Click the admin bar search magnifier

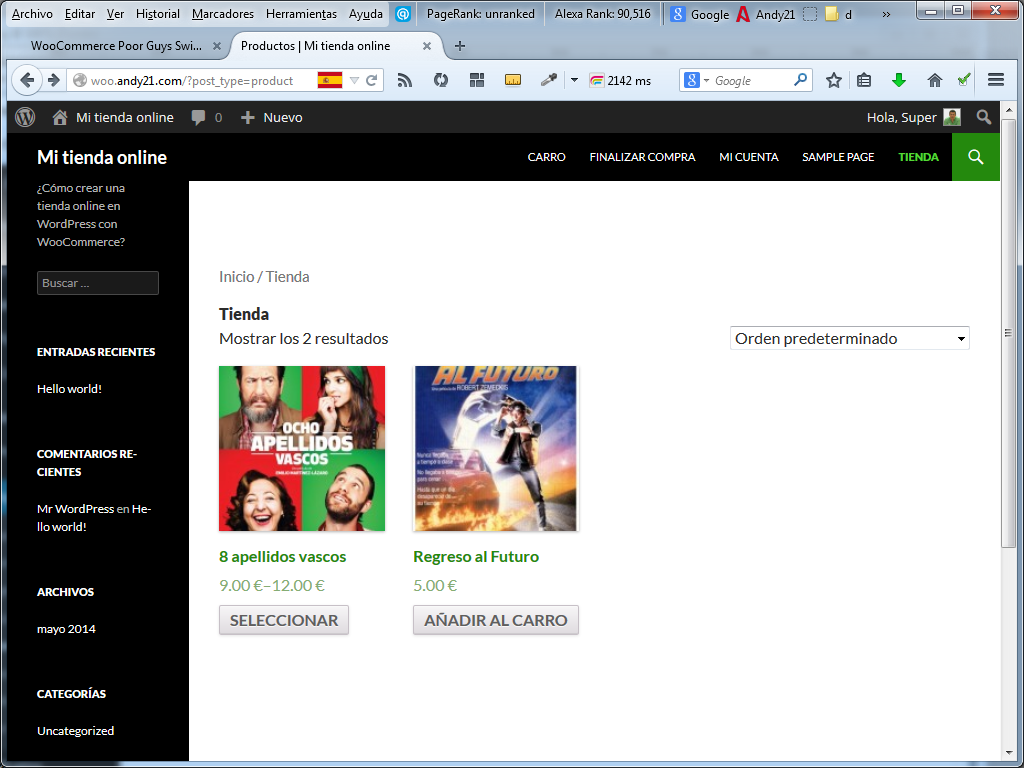coord(984,118)
